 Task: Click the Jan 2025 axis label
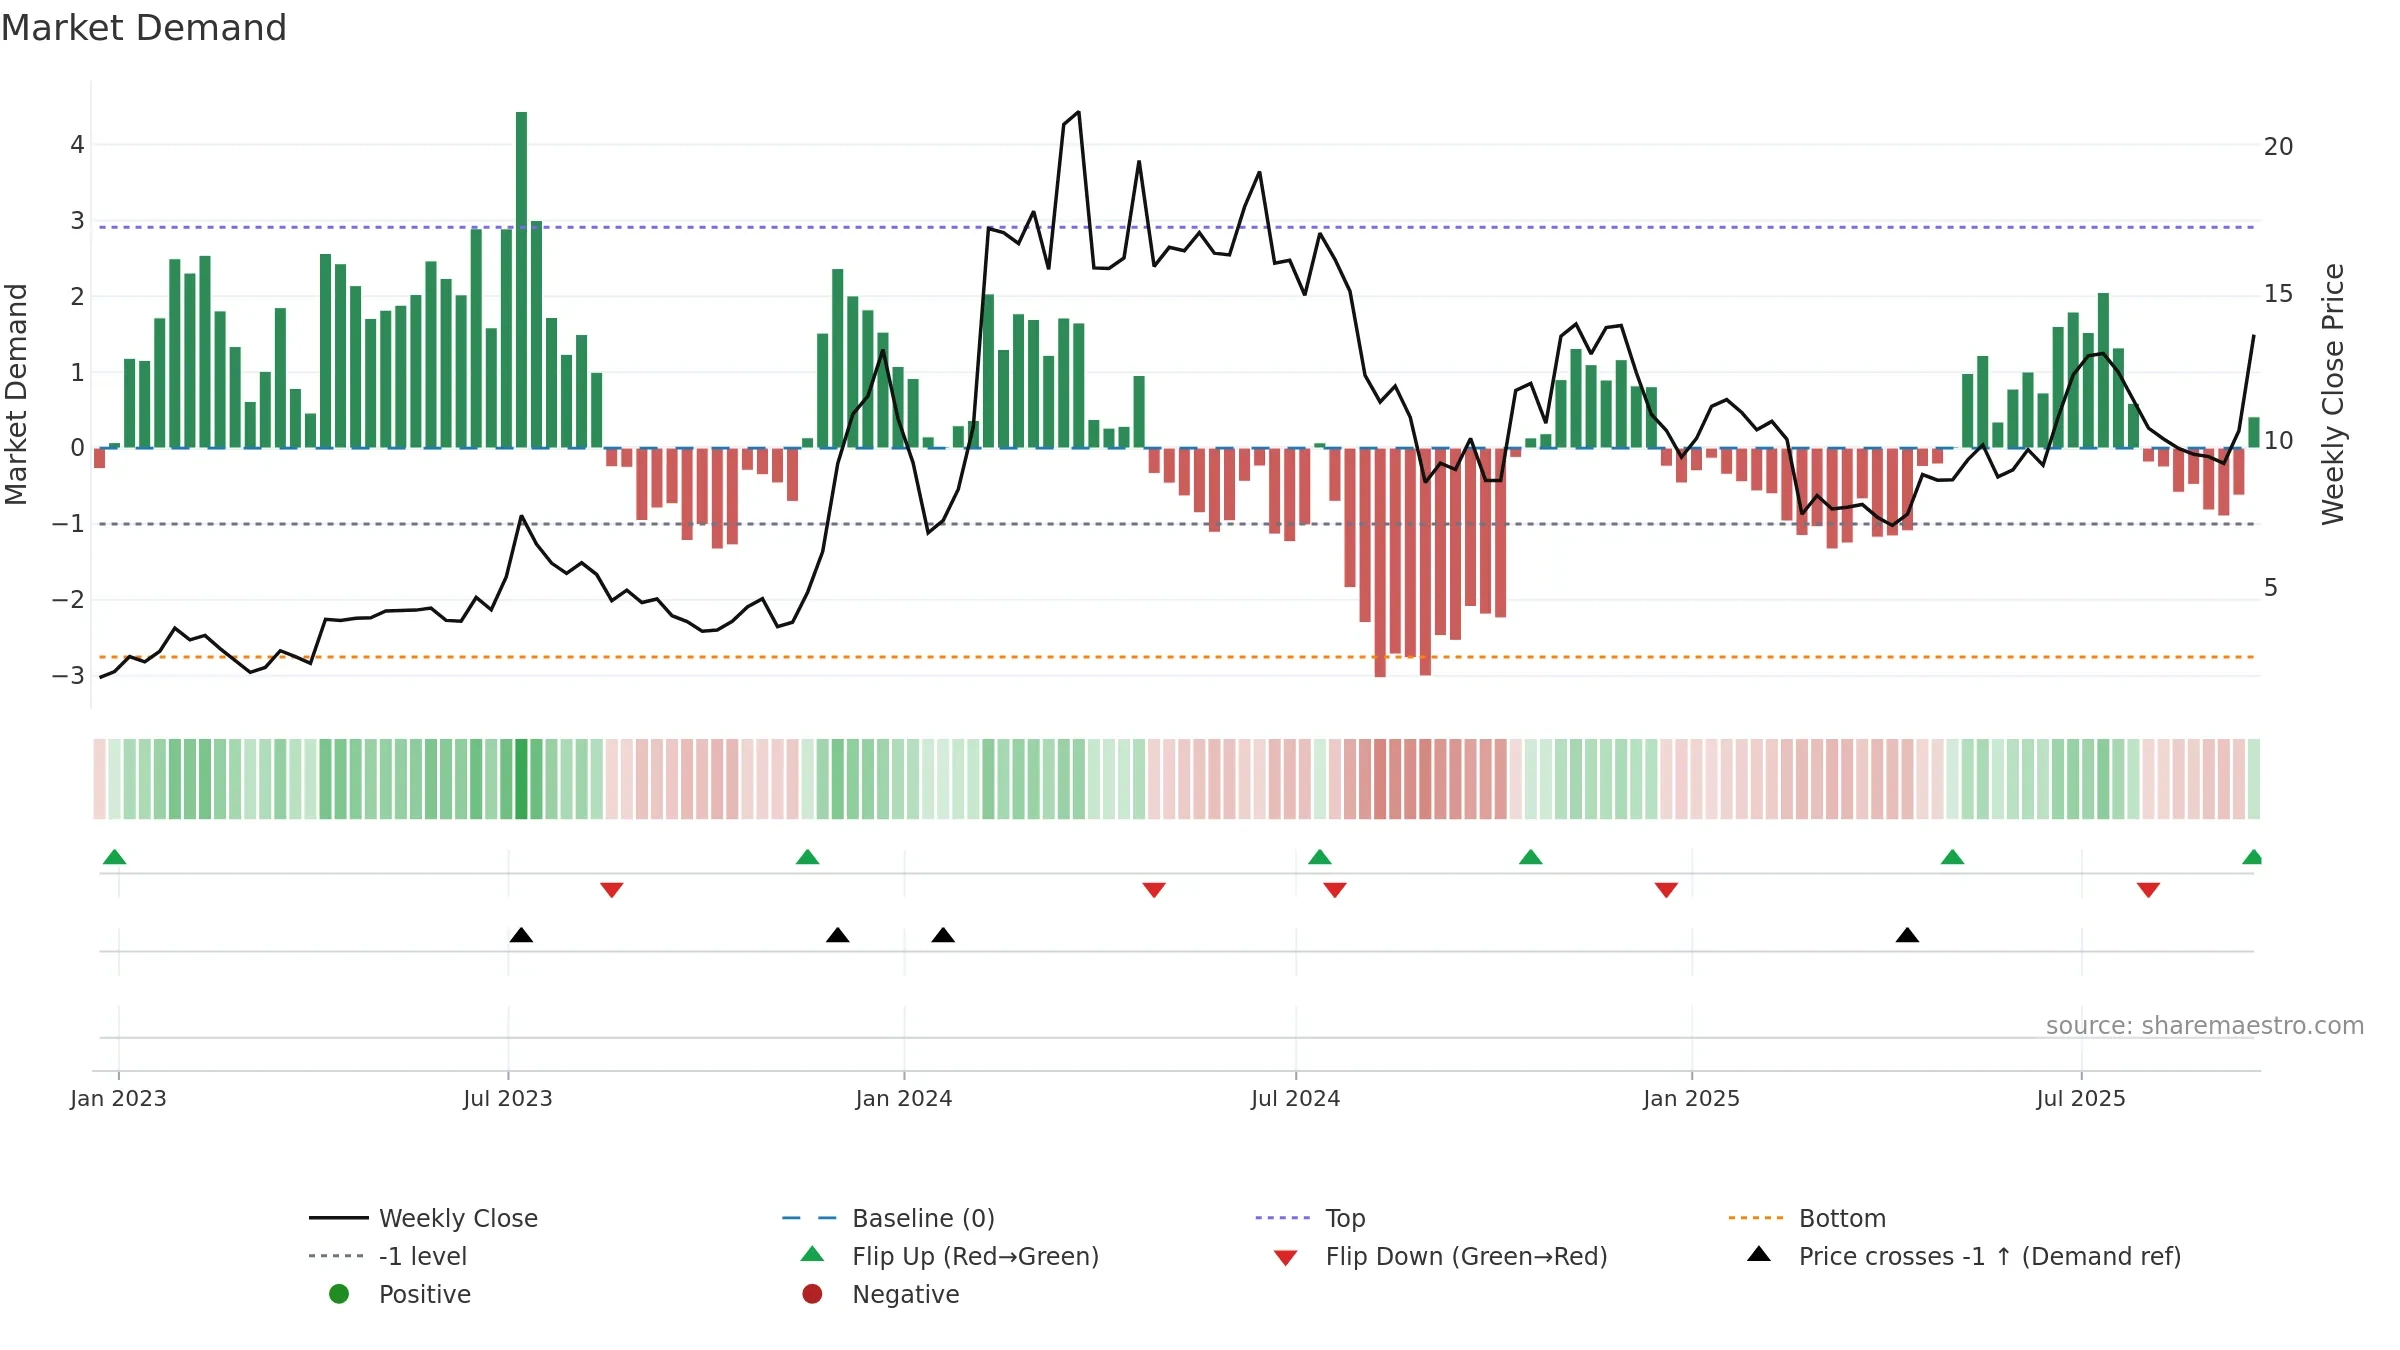click(x=1692, y=1098)
